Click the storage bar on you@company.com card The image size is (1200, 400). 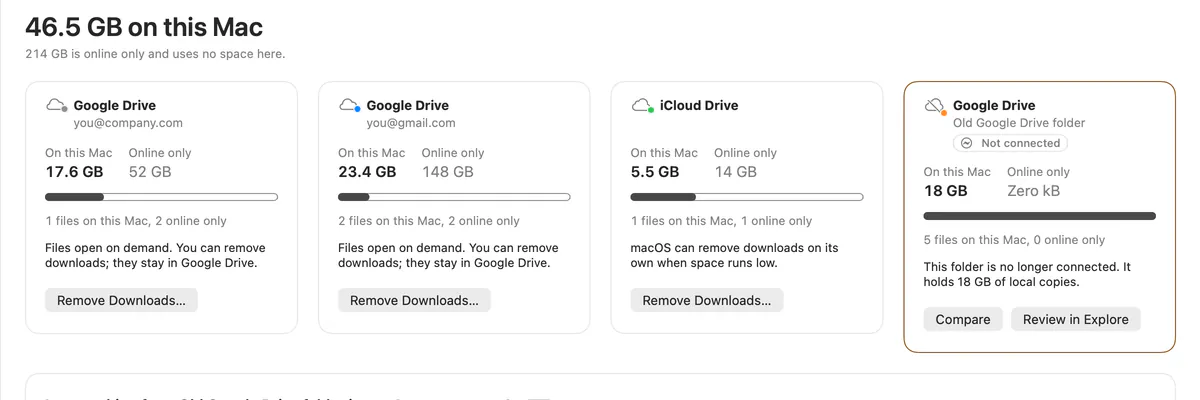point(162,197)
